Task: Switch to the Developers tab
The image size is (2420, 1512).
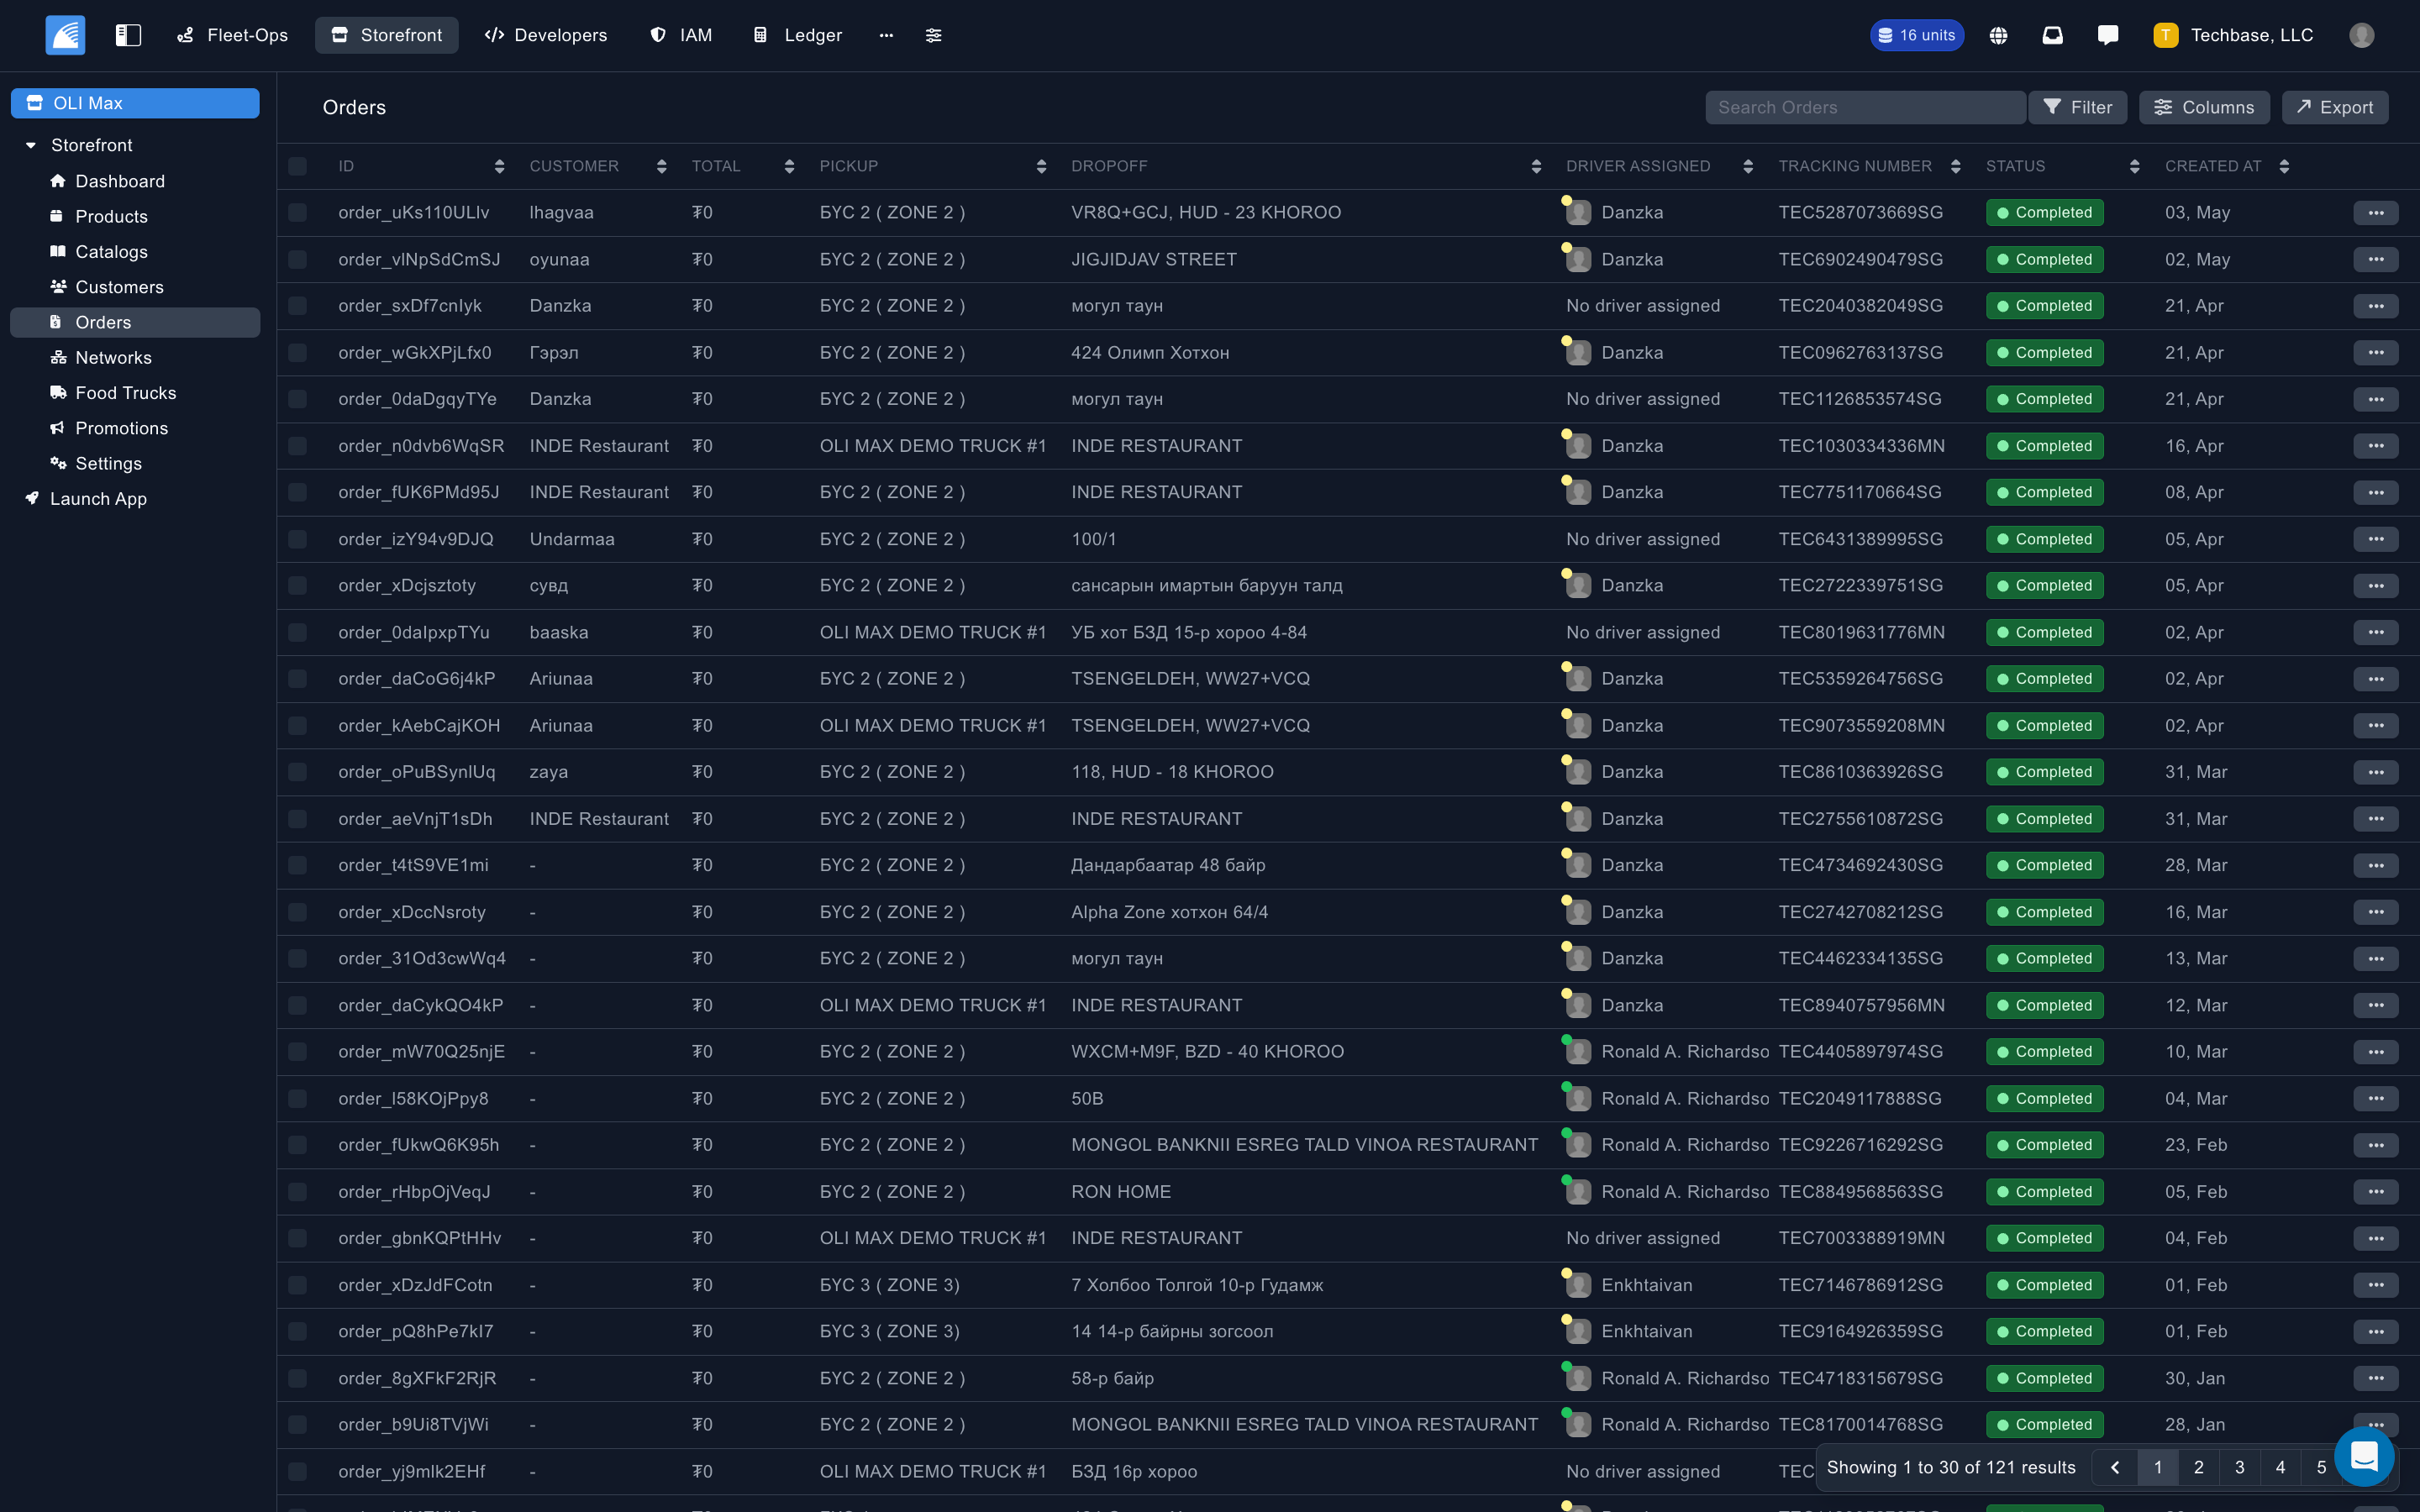Action: coord(546,35)
